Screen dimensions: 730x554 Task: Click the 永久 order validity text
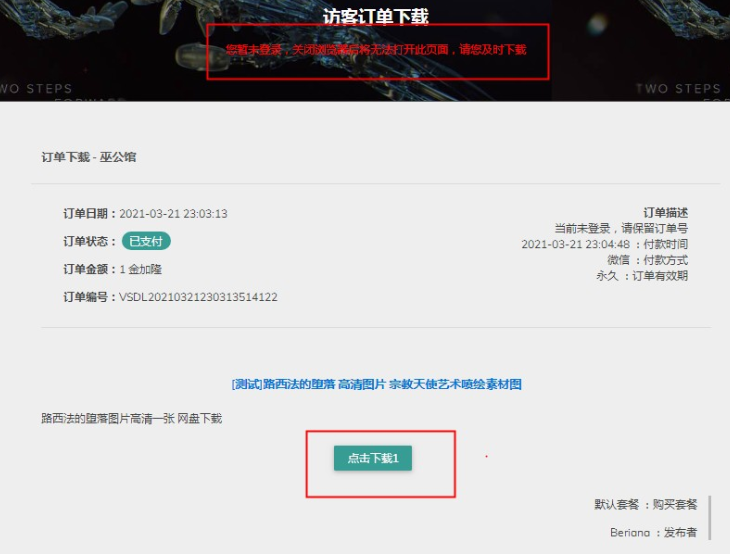(607, 276)
